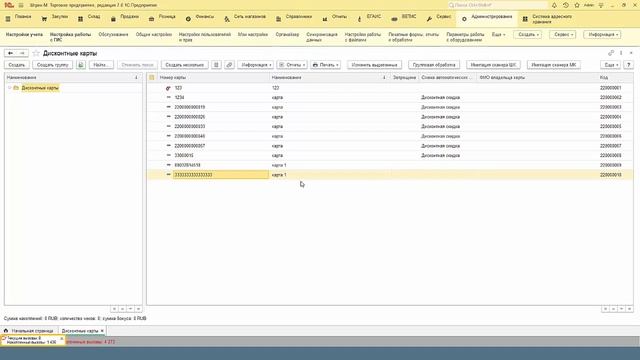Click Групповая обработка button
The width and height of the screenshot is (640, 360).
click(x=434, y=65)
